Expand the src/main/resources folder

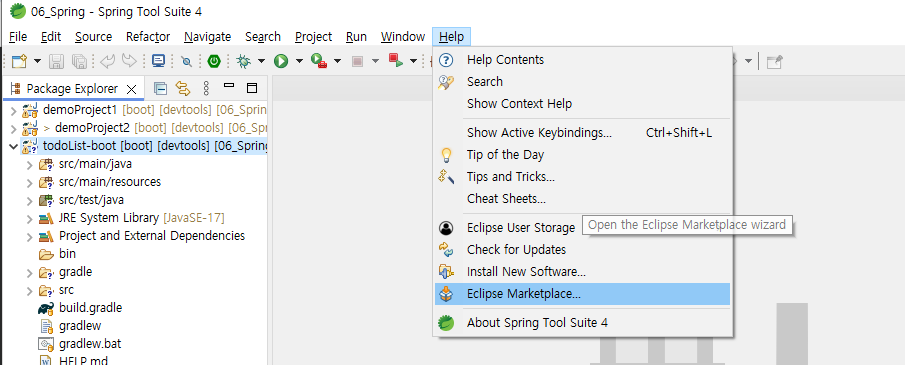click(x=30, y=182)
